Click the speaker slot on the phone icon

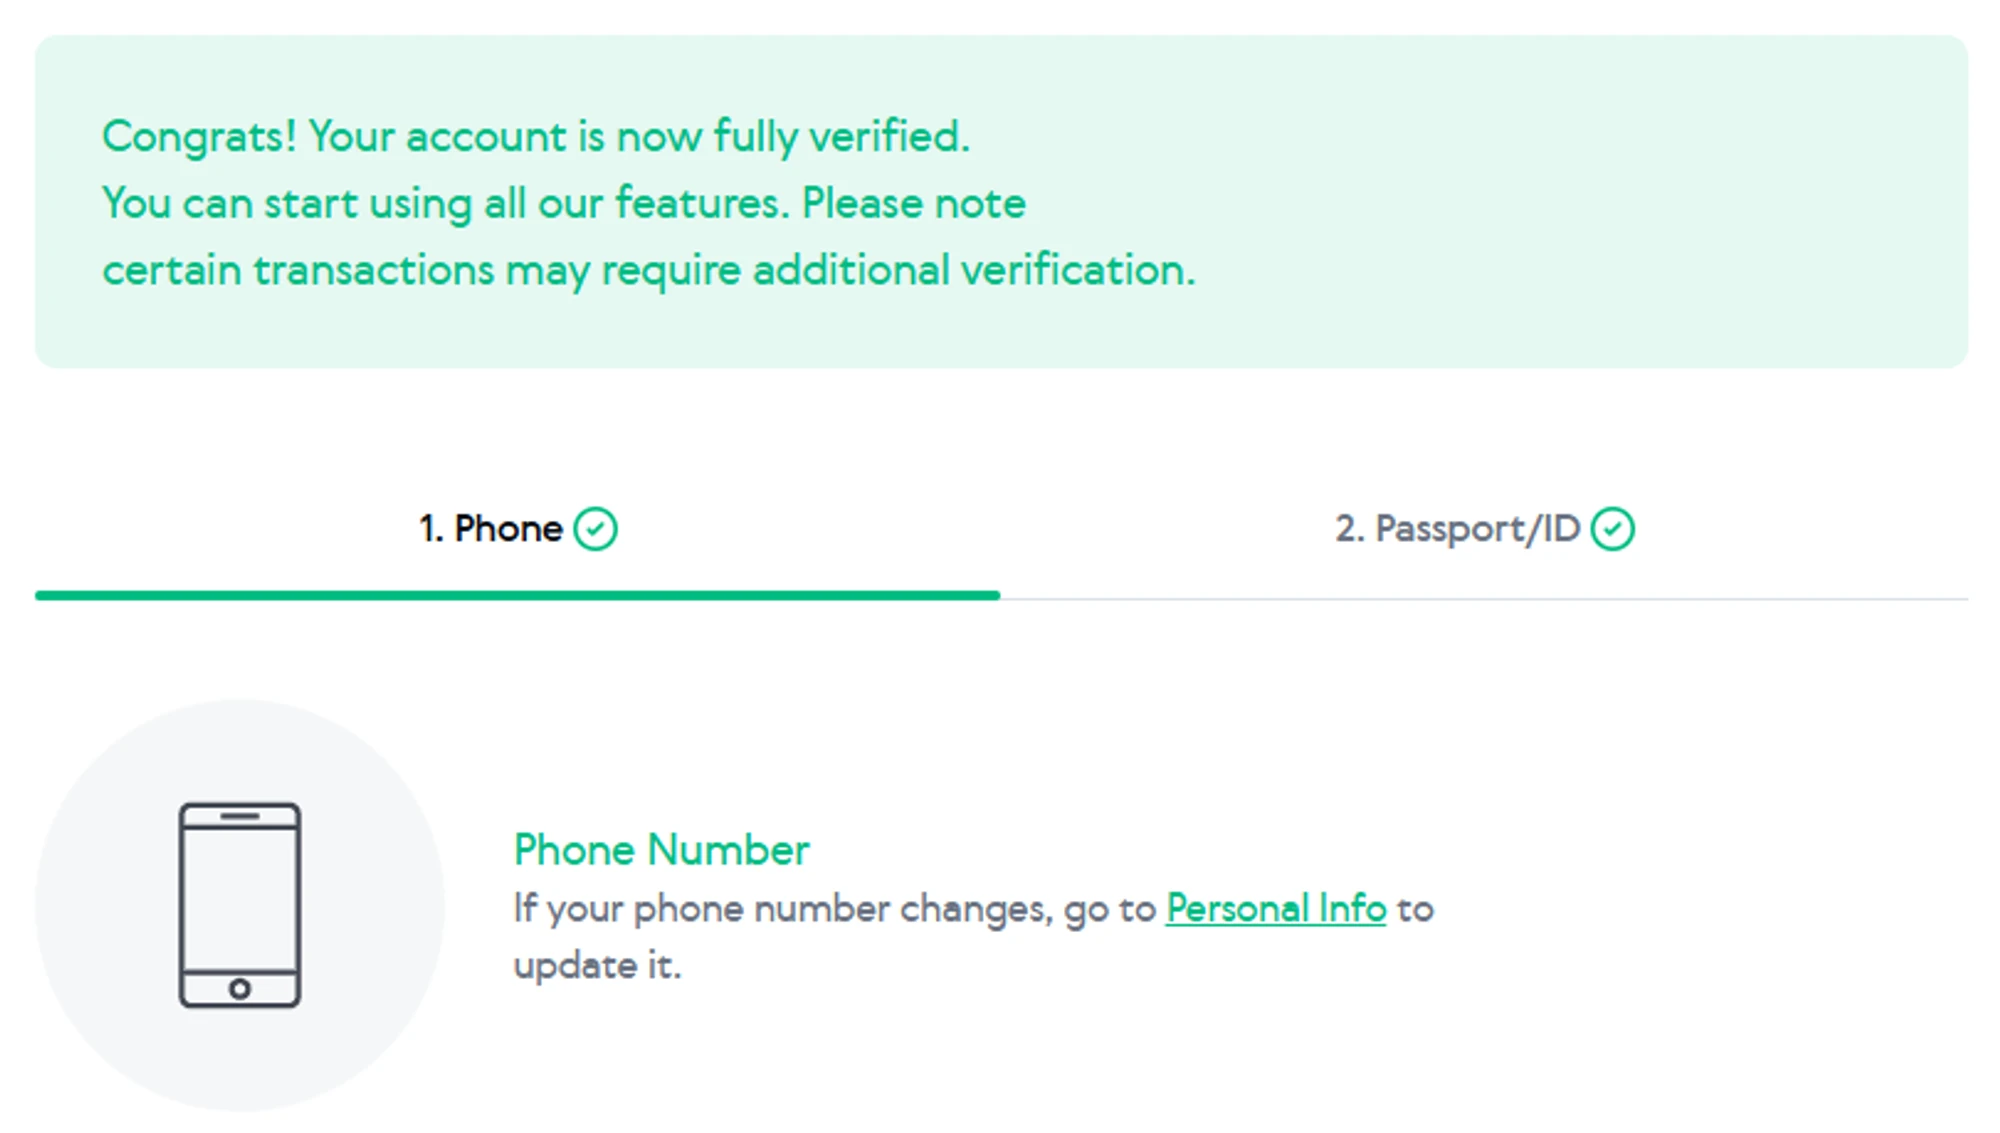coord(240,816)
